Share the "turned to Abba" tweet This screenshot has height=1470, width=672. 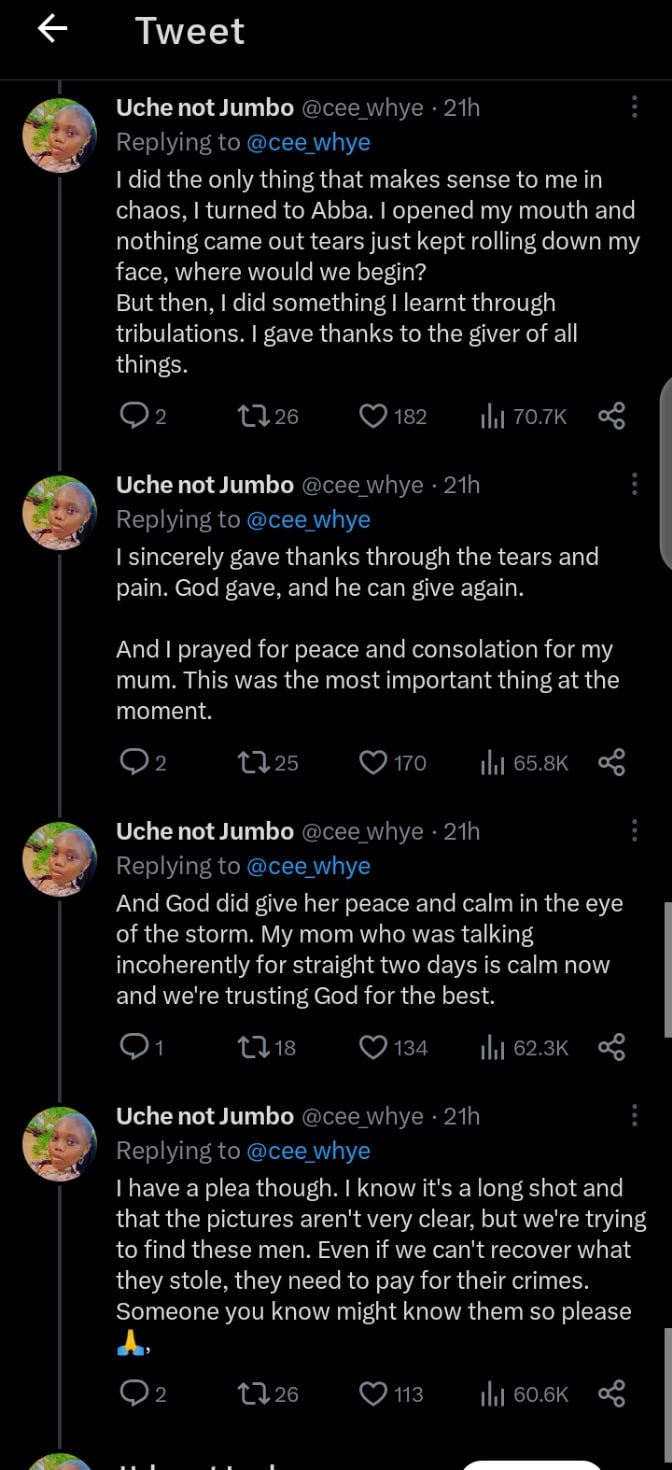pyautogui.click(x=611, y=416)
